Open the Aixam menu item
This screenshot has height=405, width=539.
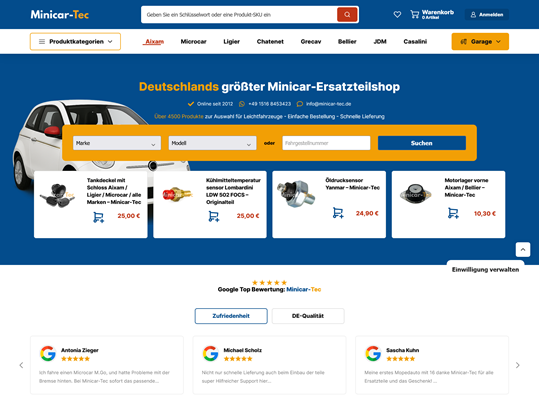tap(154, 42)
